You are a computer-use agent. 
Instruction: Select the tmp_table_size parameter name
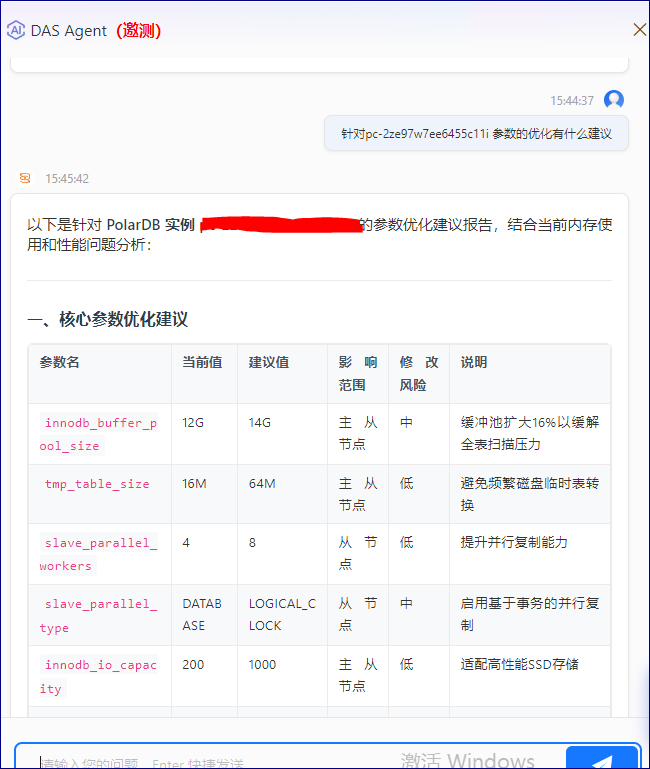[97, 484]
